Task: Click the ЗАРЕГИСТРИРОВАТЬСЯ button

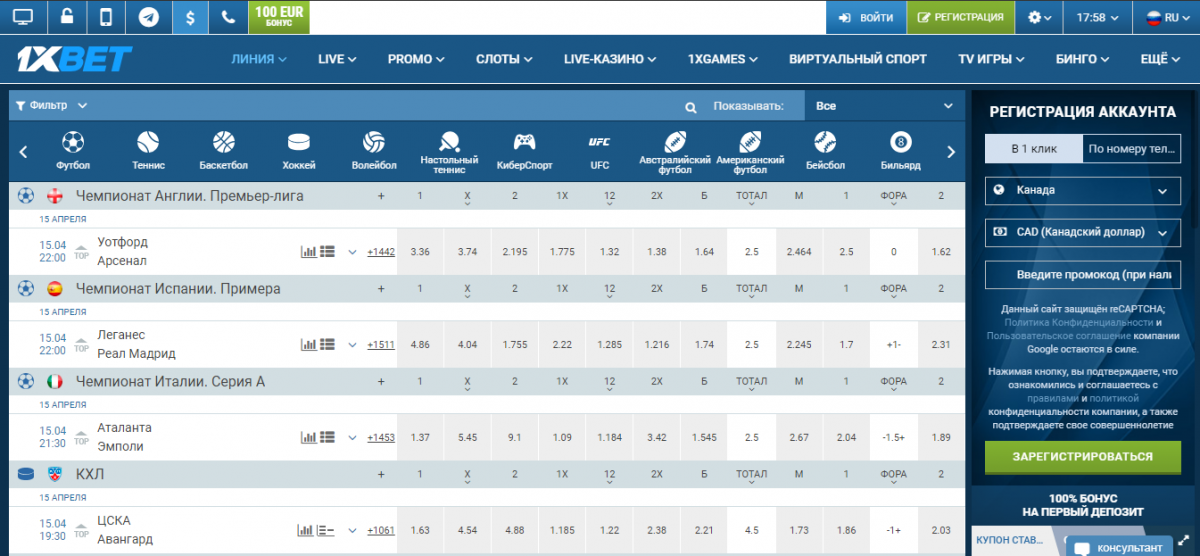Action: coord(1082,456)
